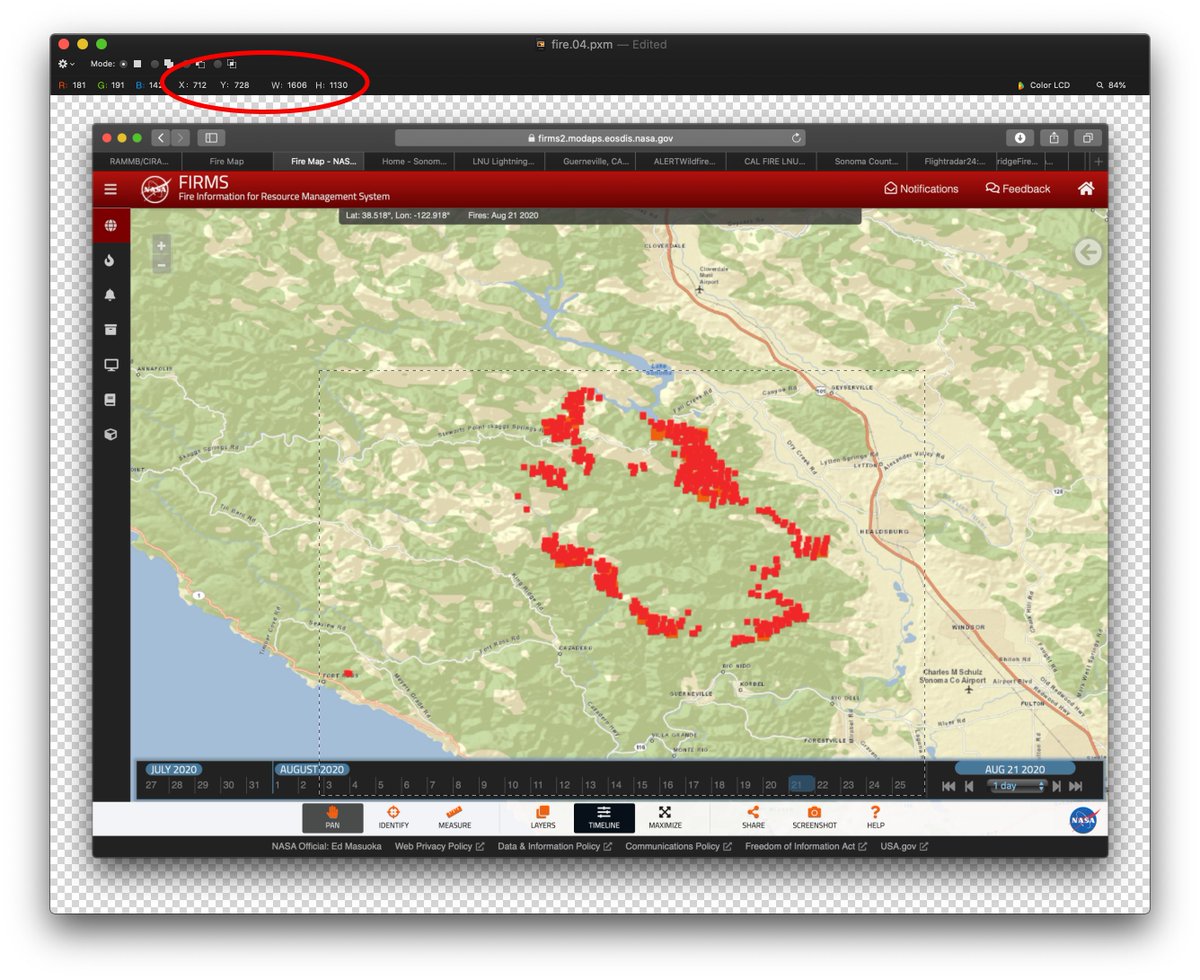
Task: Click the book icon in FIRMS sidebar
Action: [x=110, y=400]
